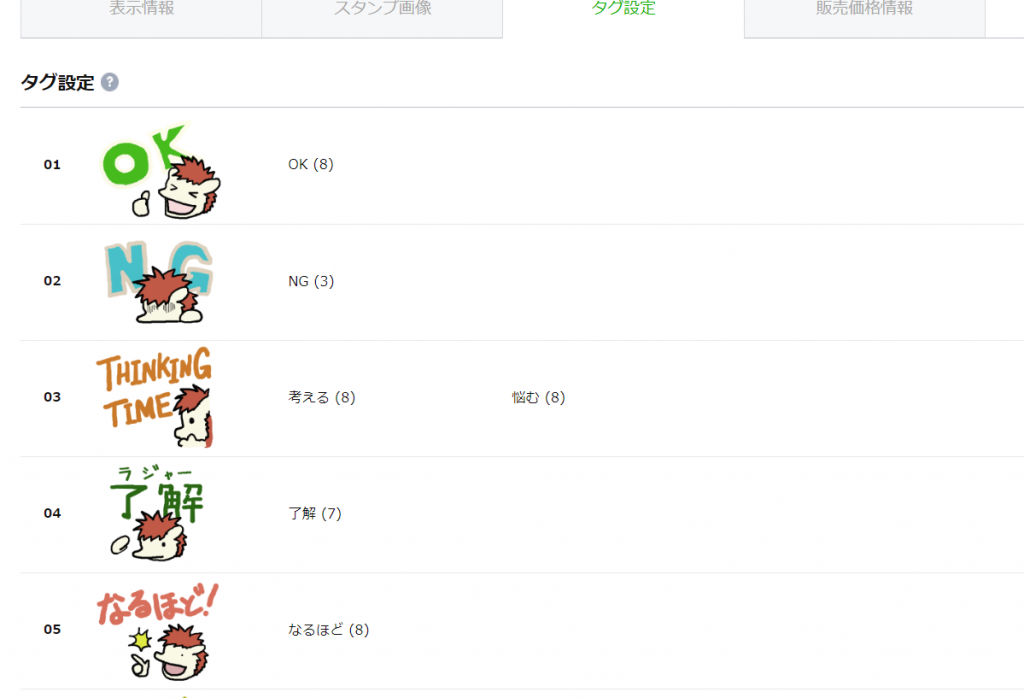
Task: Choose the 悩む (8) tag
Action: 538,397
